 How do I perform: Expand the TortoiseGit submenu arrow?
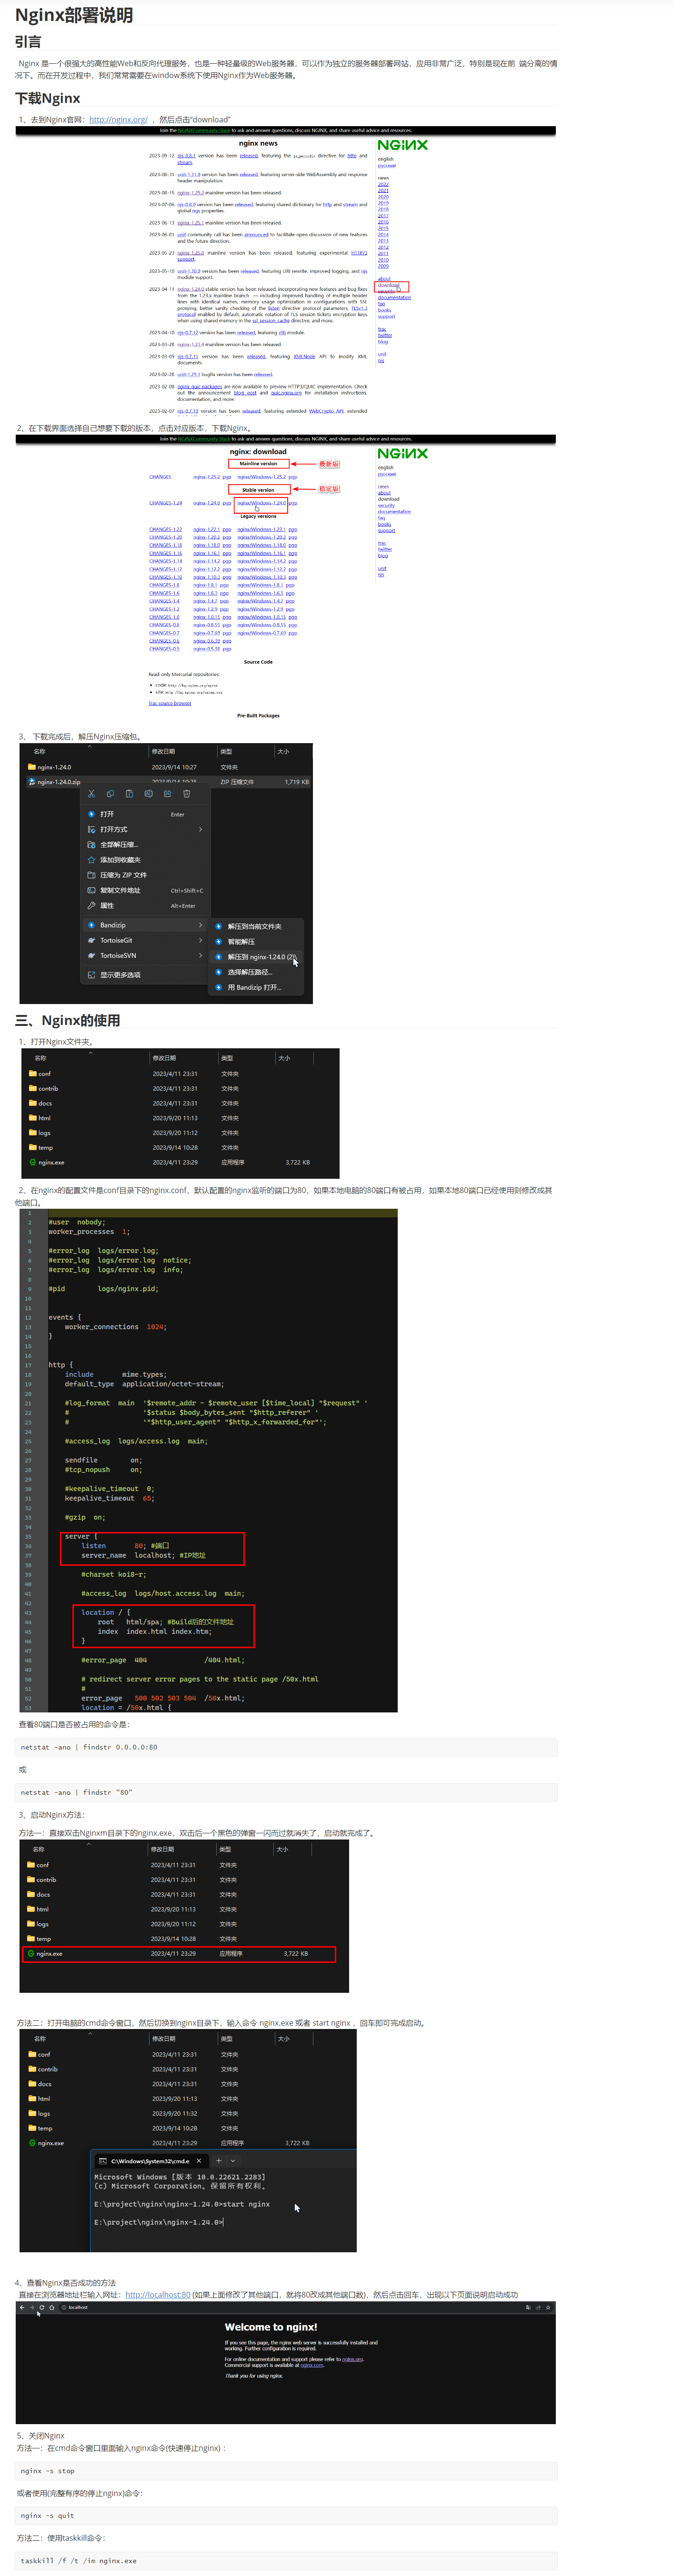click(x=200, y=940)
